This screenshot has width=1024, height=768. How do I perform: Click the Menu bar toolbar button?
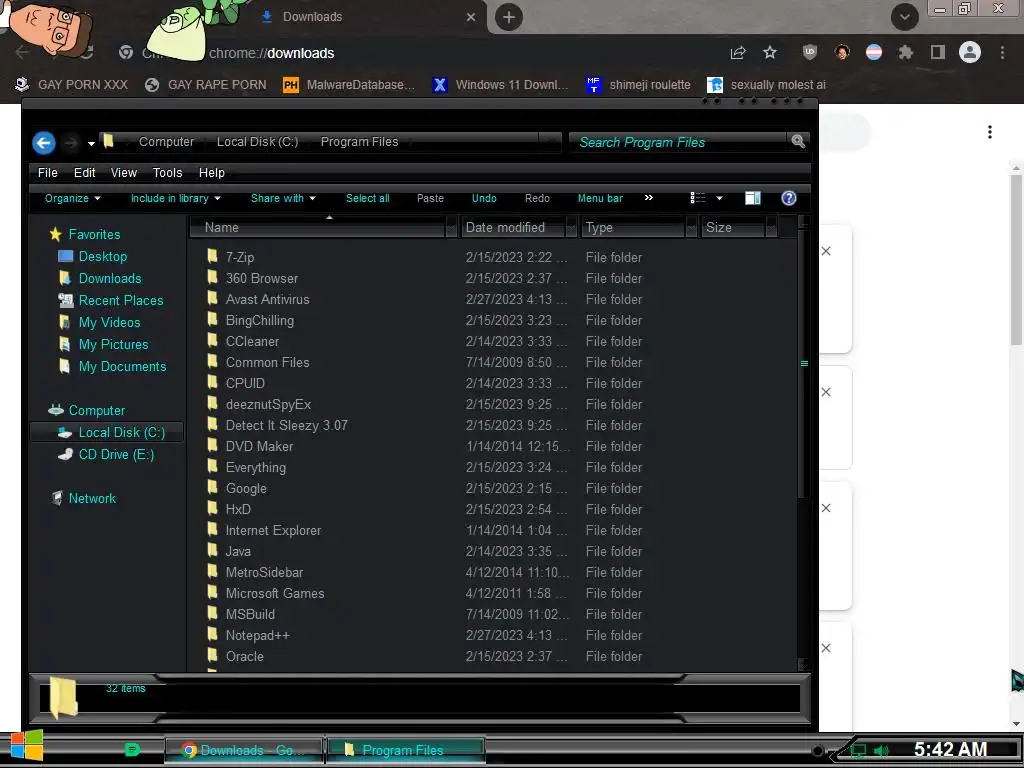tap(600, 199)
